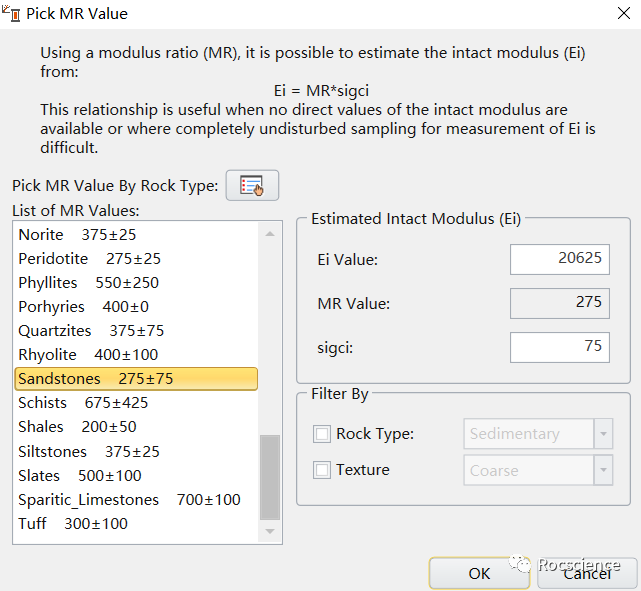Click the list scrollbar up arrow
This screenshot has width=641, height=591.
pos(270,234)
